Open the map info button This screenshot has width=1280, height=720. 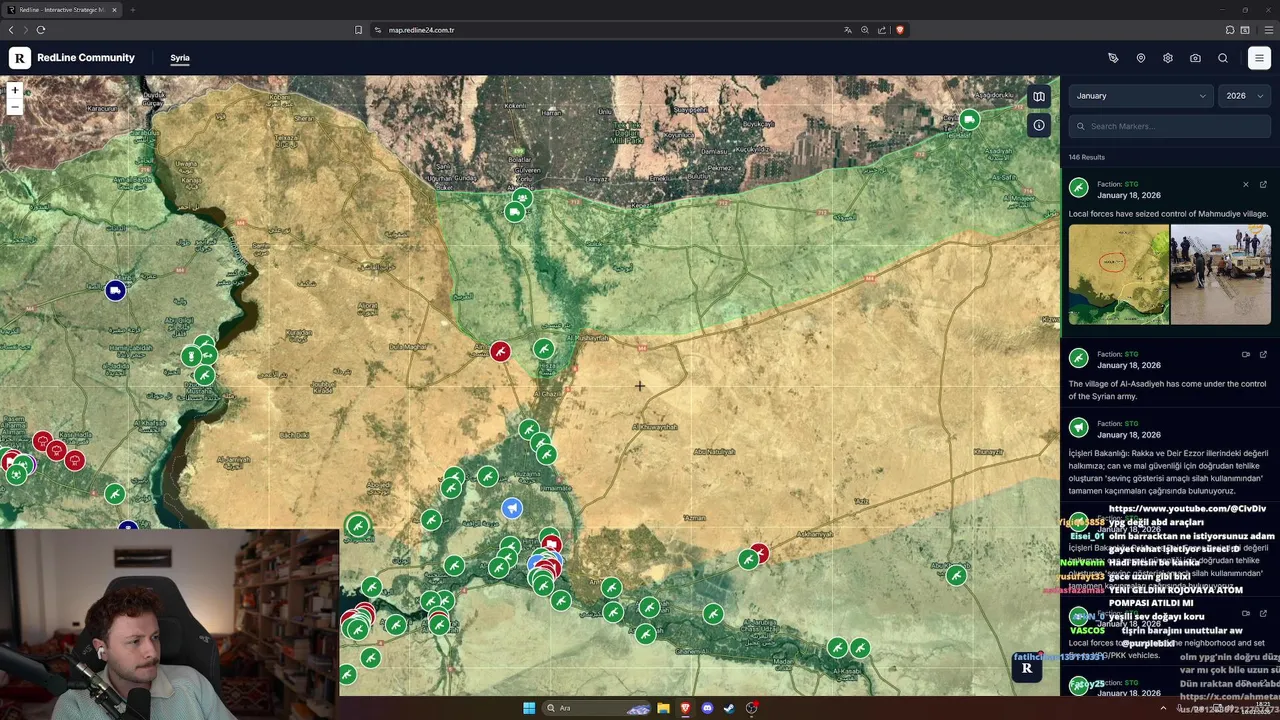coord(1039,125)
